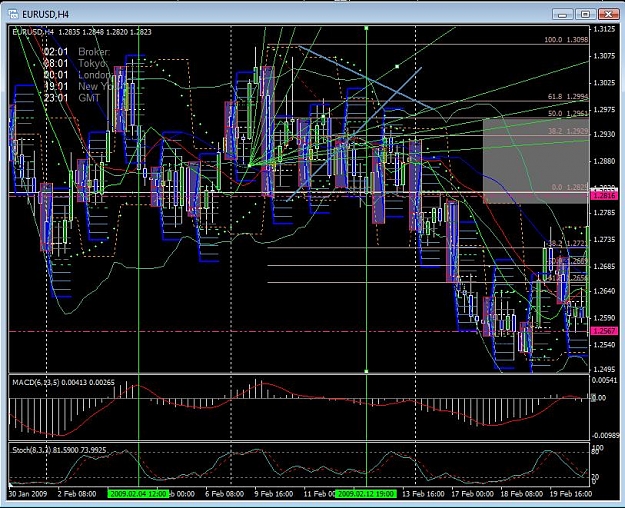Click the 2 Feb 08:00 time axis label

click(x=77, y=494)
